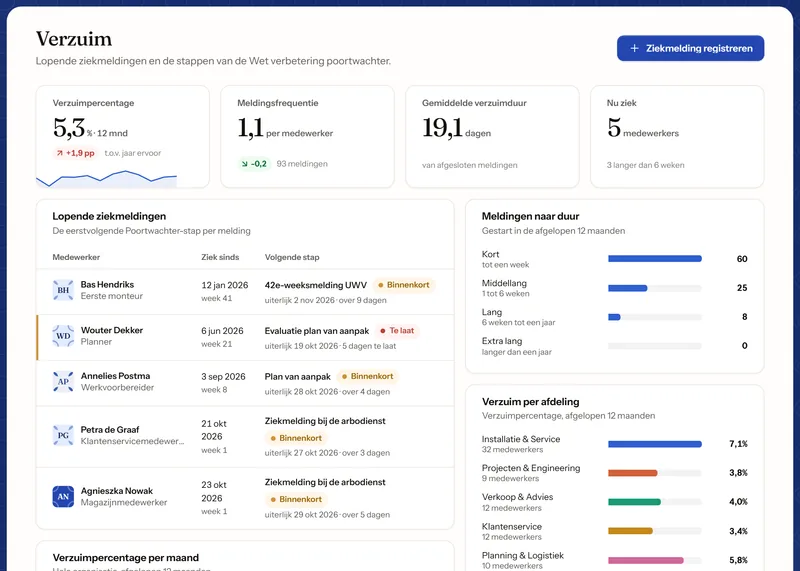The height and width of the screenshot is (571, 800).
Task: Click the Verzuim per afdeling heading
Action: coord(531,402)
